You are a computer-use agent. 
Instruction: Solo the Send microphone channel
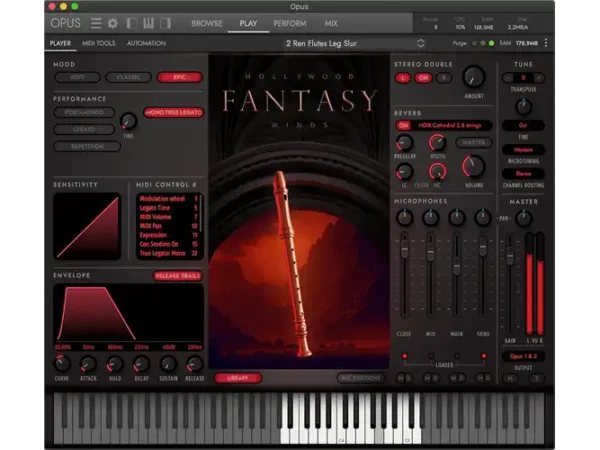point(488,378)
